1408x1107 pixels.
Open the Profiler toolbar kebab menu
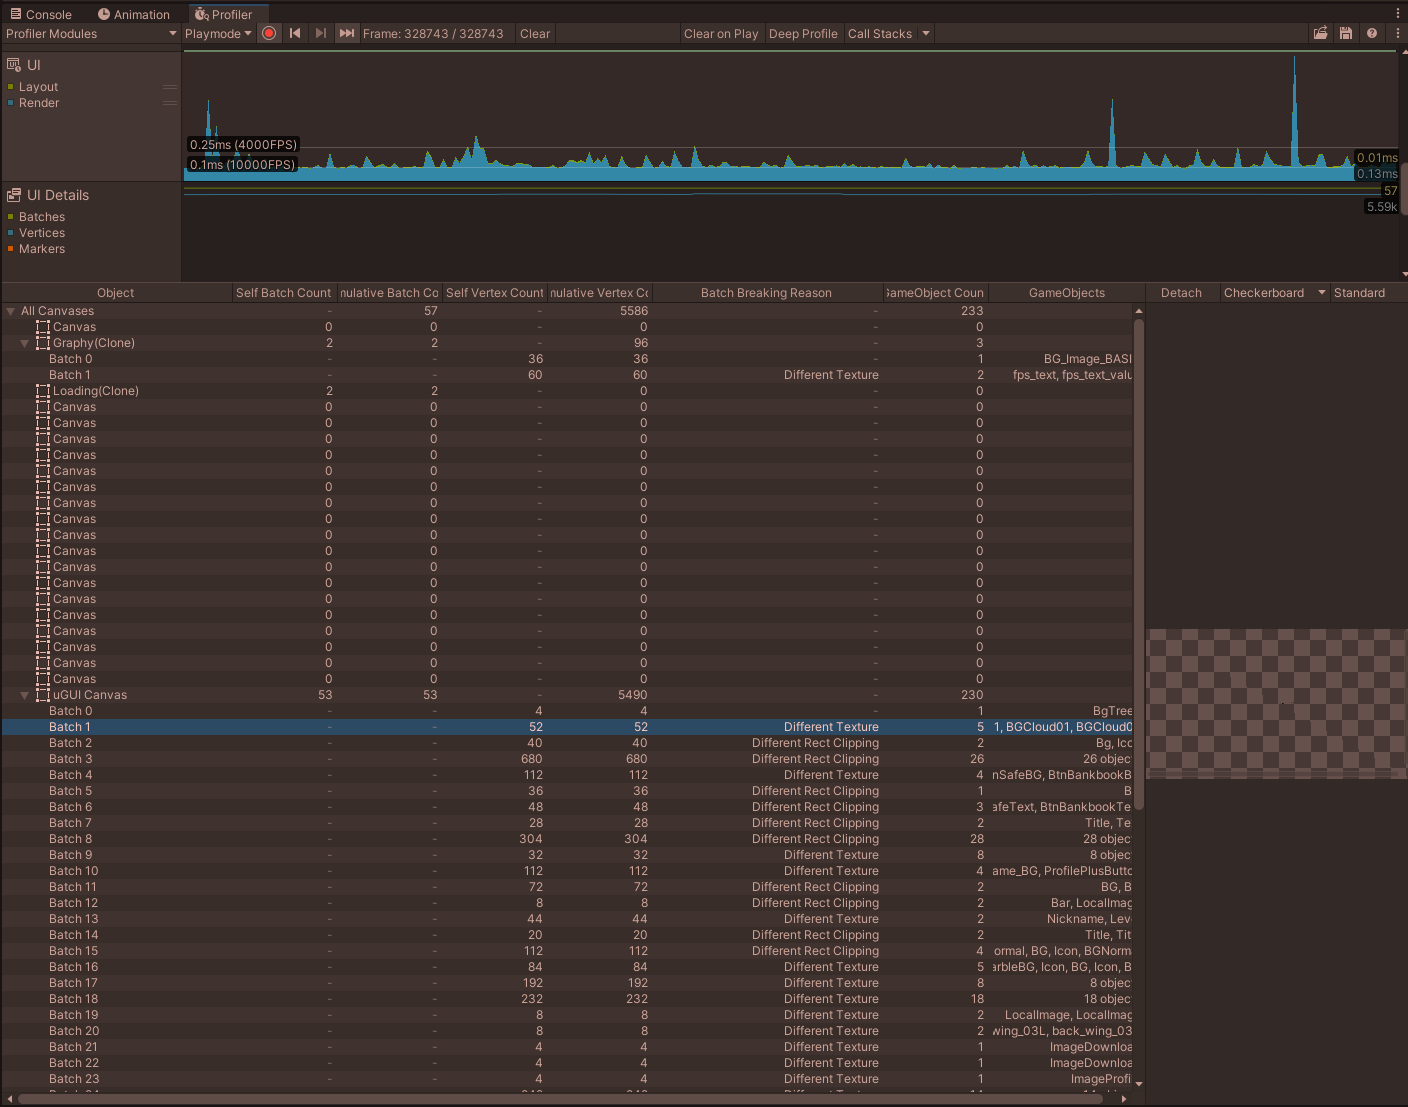1397,33
